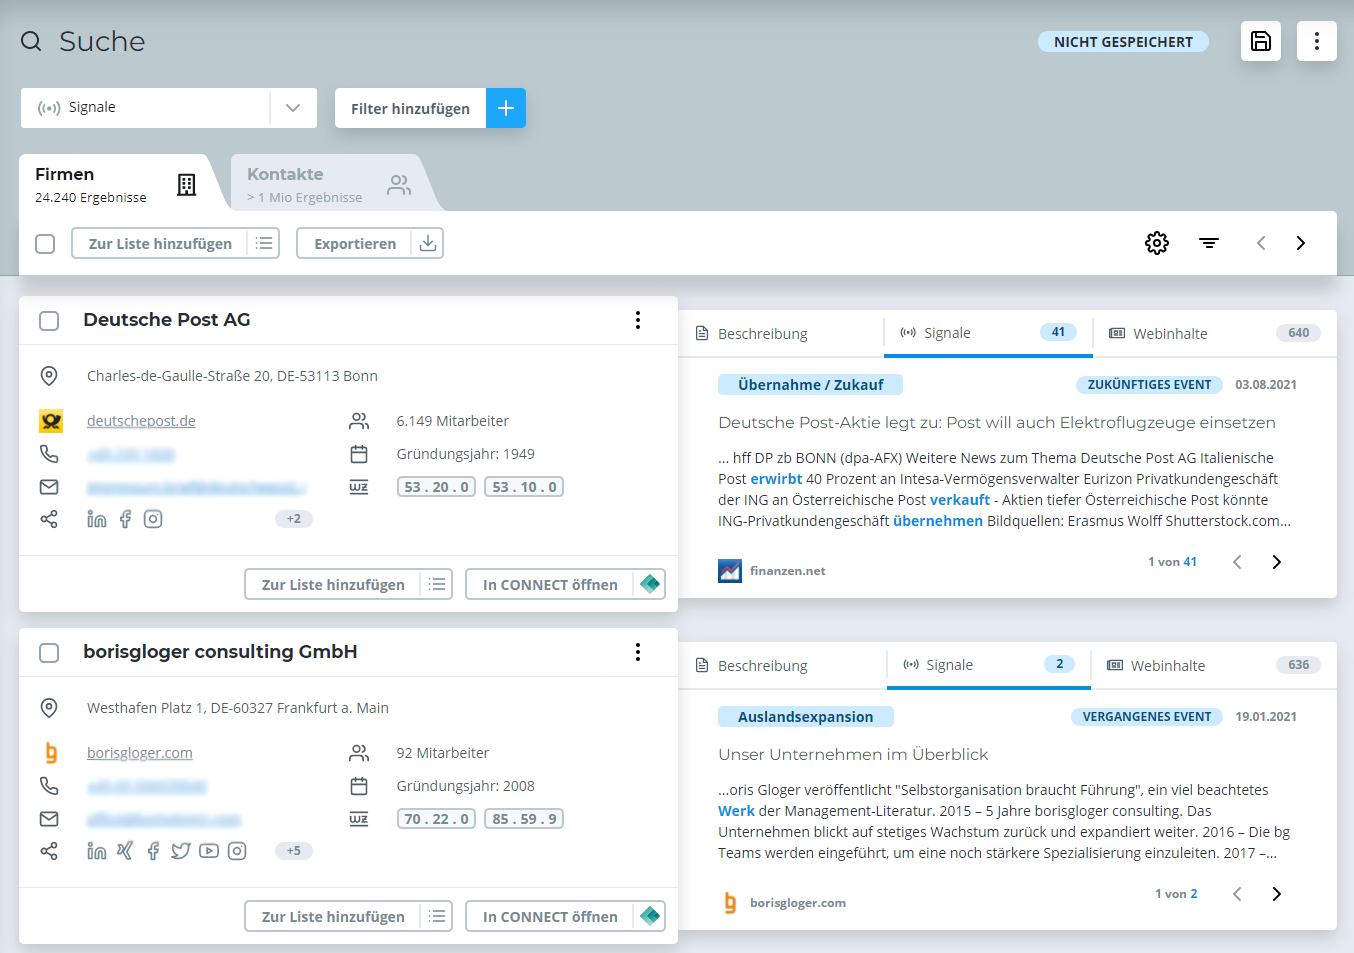
Task: Click the finanzen.net source link
Action: tap(788, 571)
